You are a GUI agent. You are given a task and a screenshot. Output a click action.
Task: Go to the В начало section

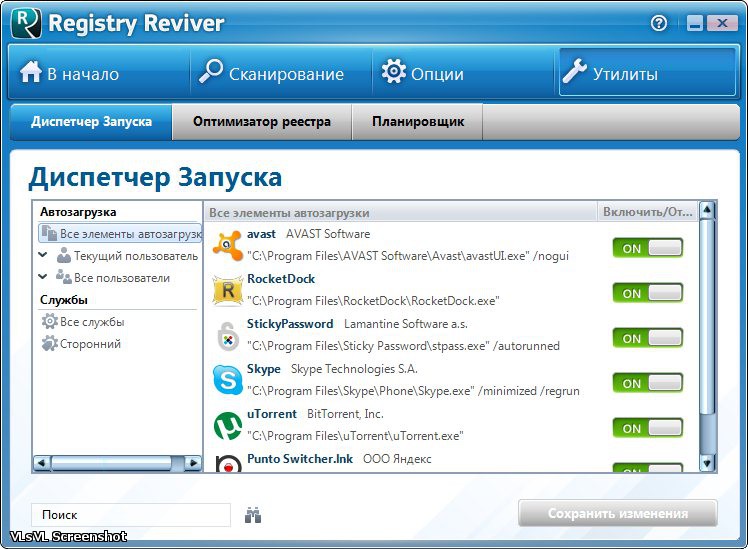99,73
